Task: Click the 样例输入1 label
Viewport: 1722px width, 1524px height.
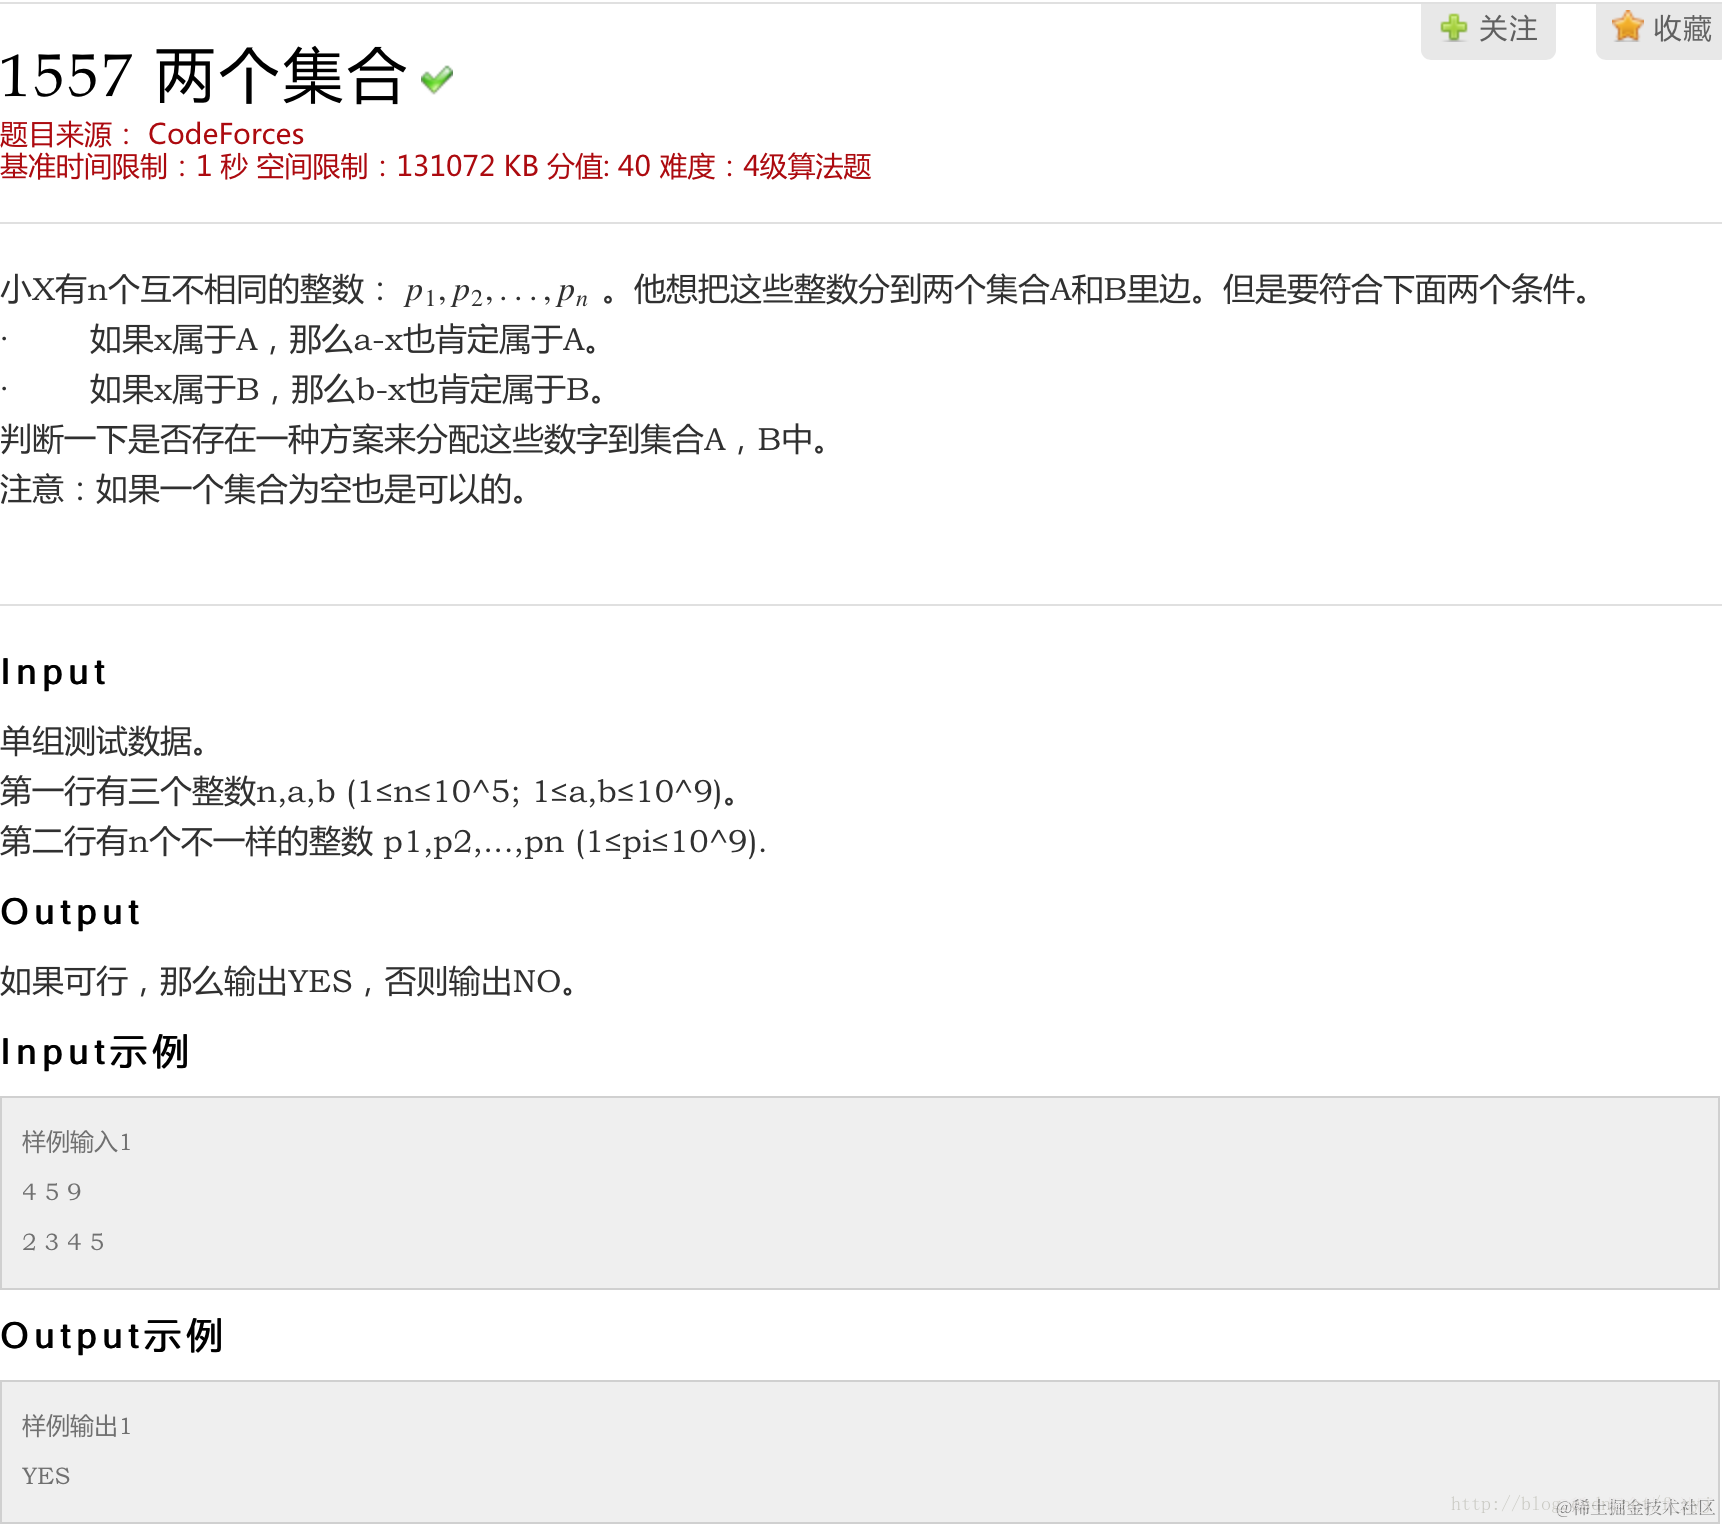Action: click(x=77, y=1142)
